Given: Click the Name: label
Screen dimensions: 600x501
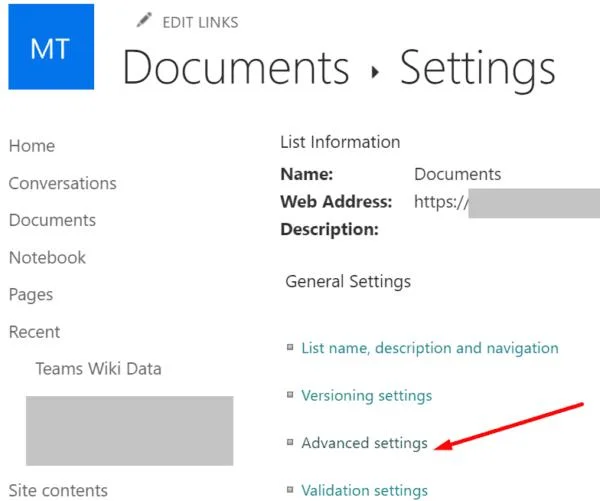Looking at the screenshot, I should (307, 174).
